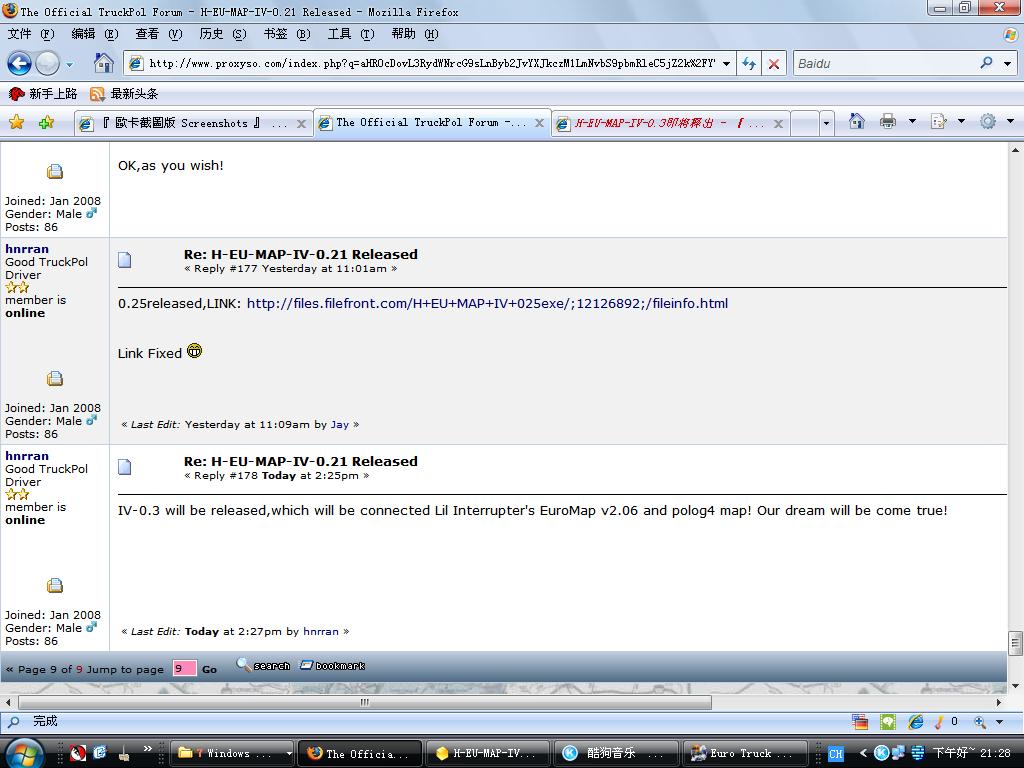Click the Jump to page number field
The height and width of the screenshot is (768, 1024).
(184, 669)
